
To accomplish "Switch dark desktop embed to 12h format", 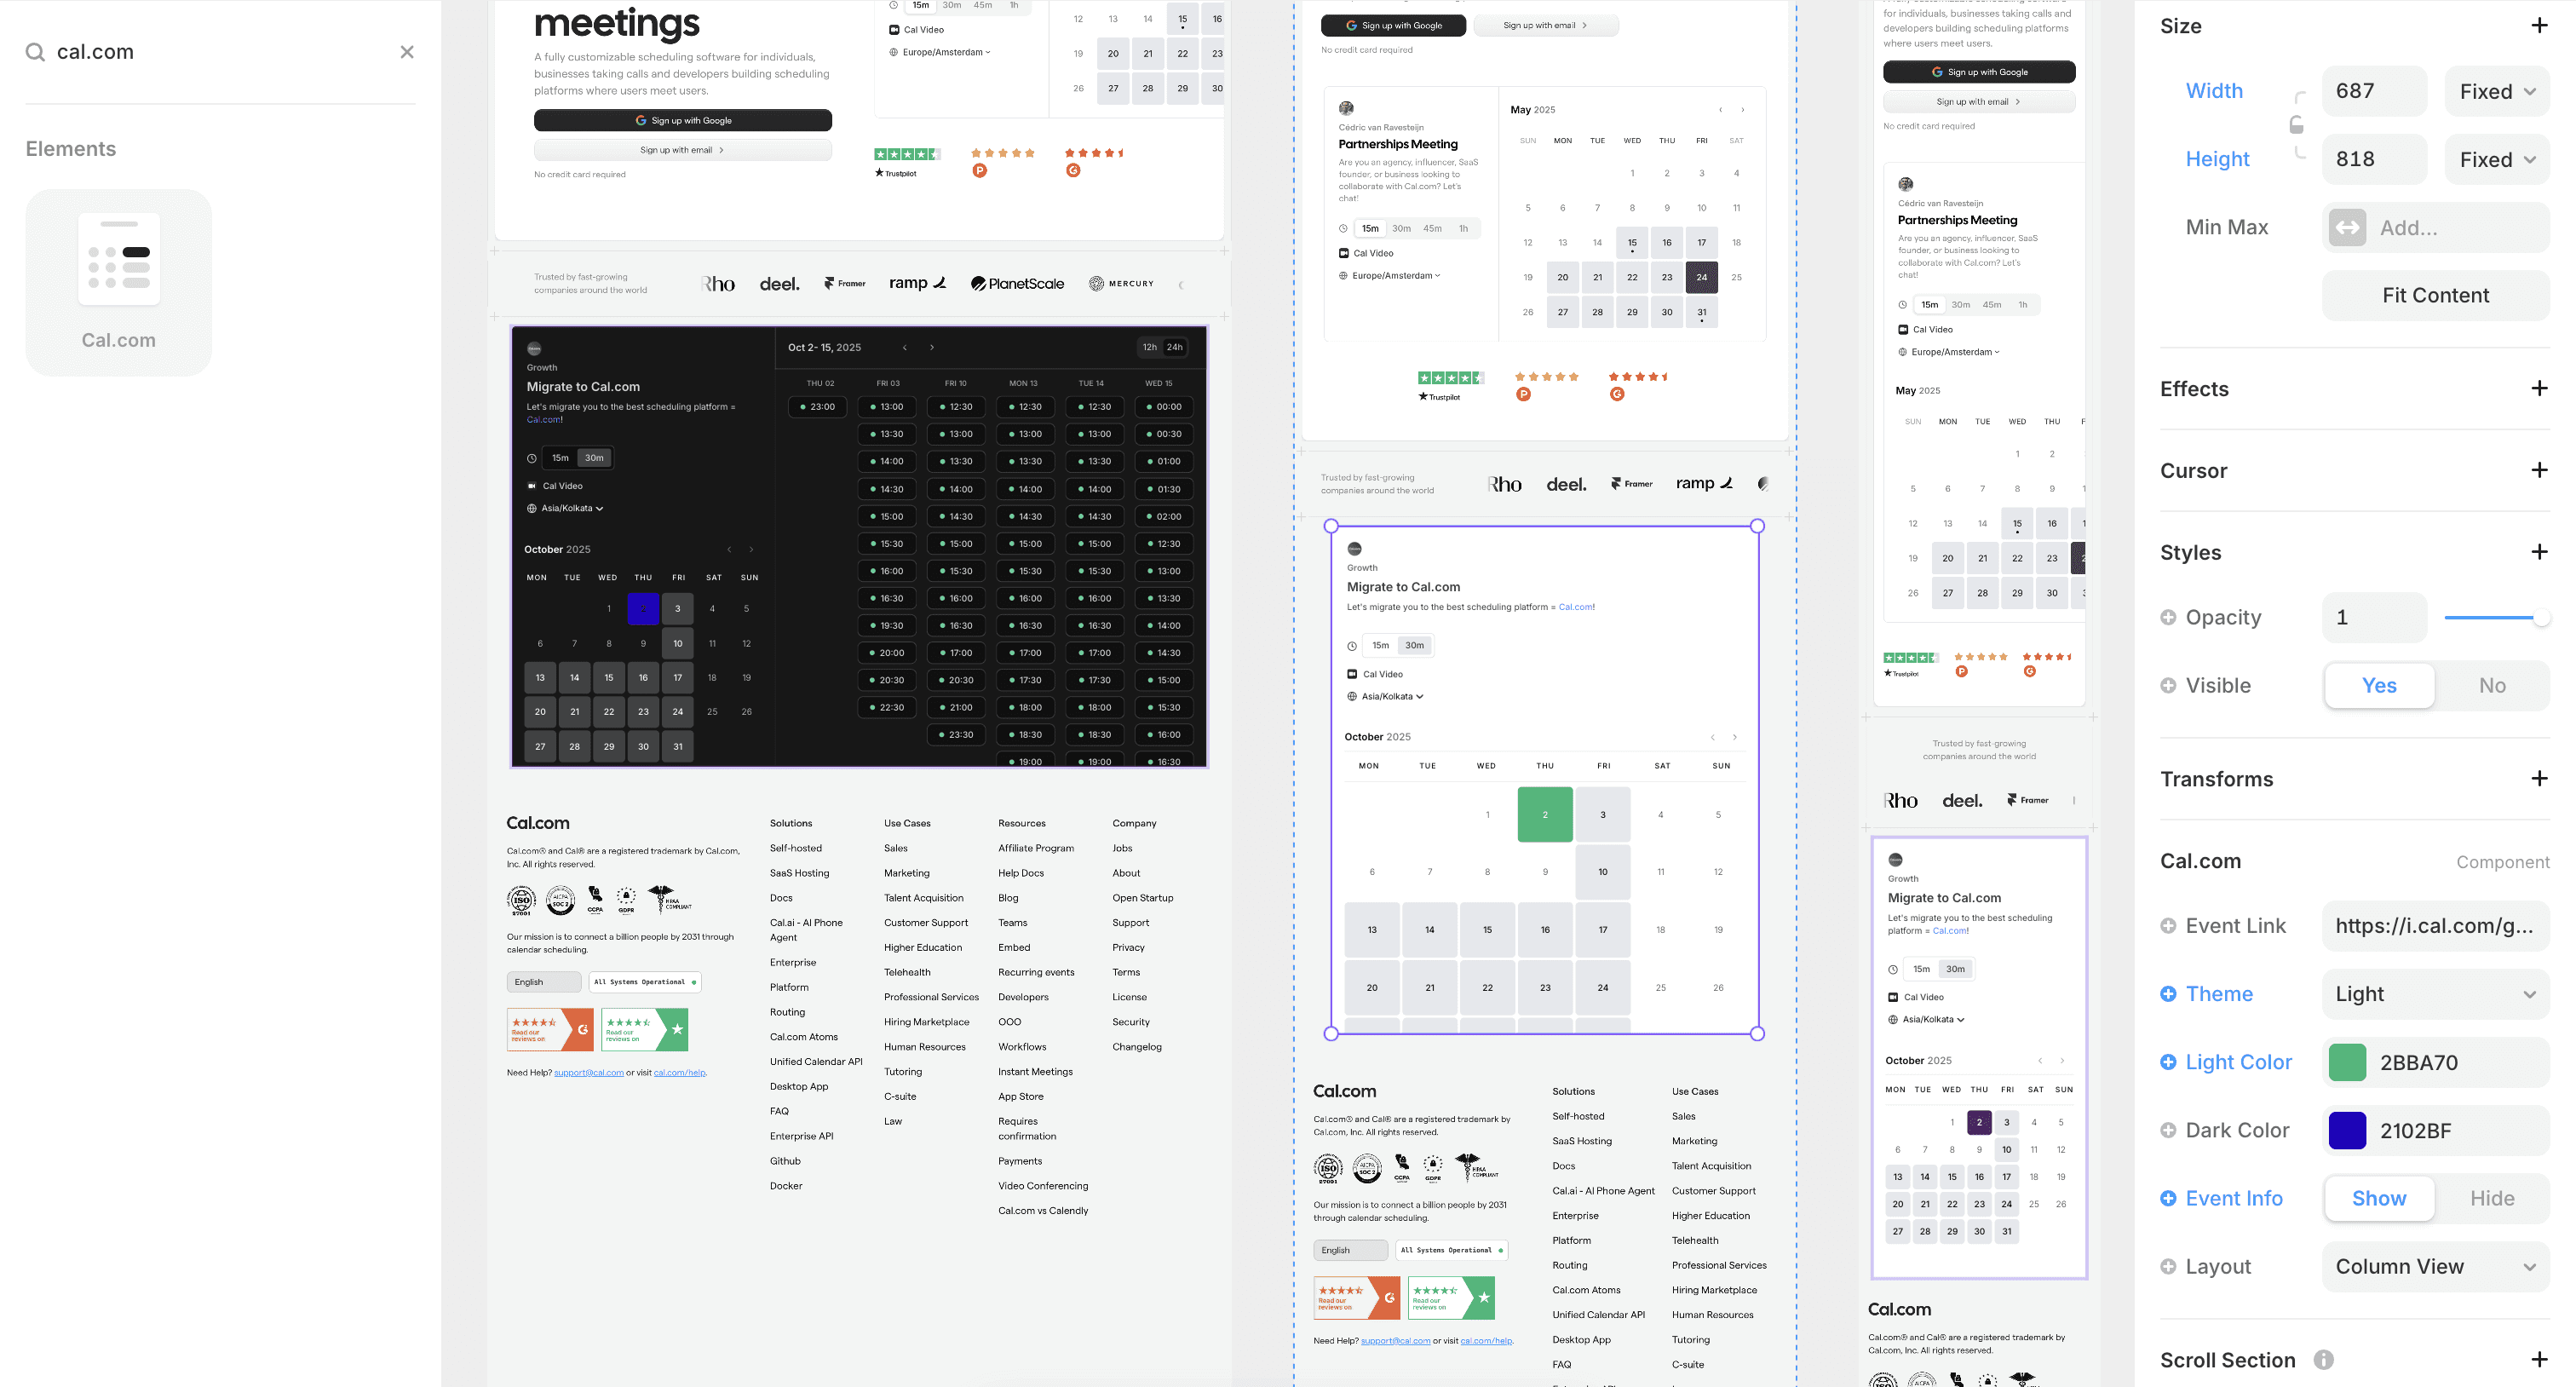I will (1150, 348).
